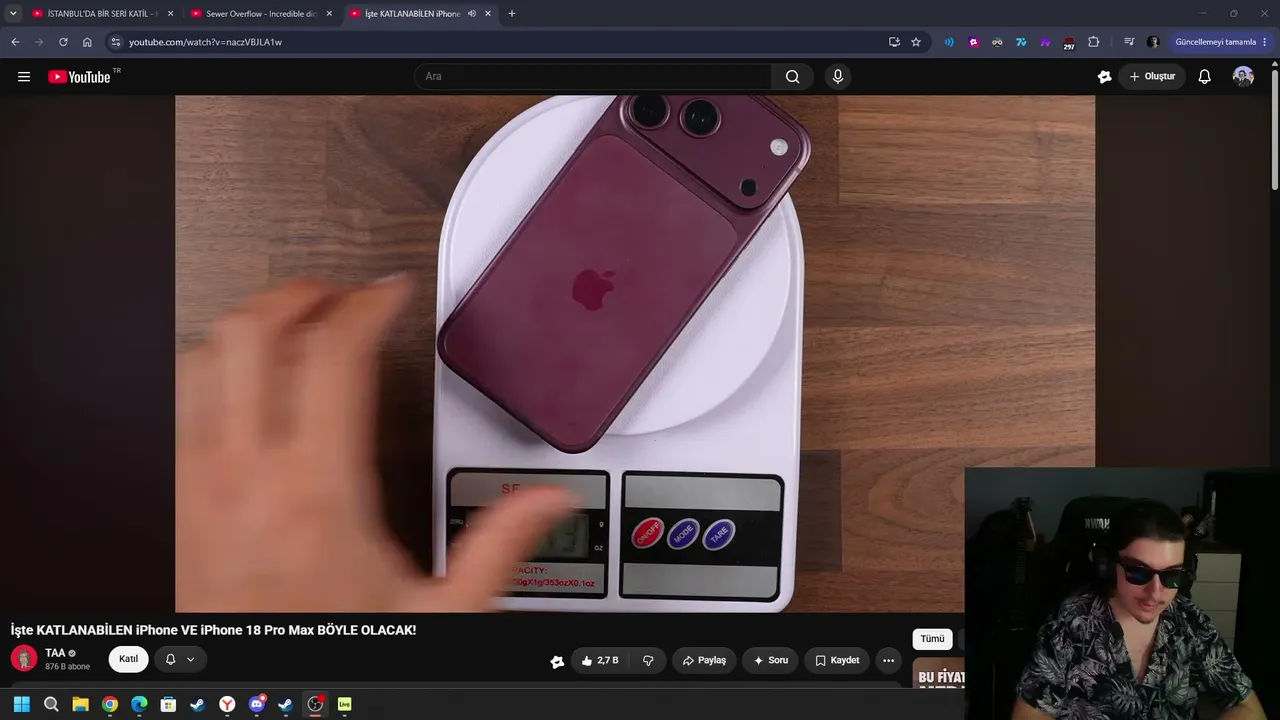Switch to the Sewer Overflow tab
This screenshot has width=1280, height=720.
(x=261, y=14)
